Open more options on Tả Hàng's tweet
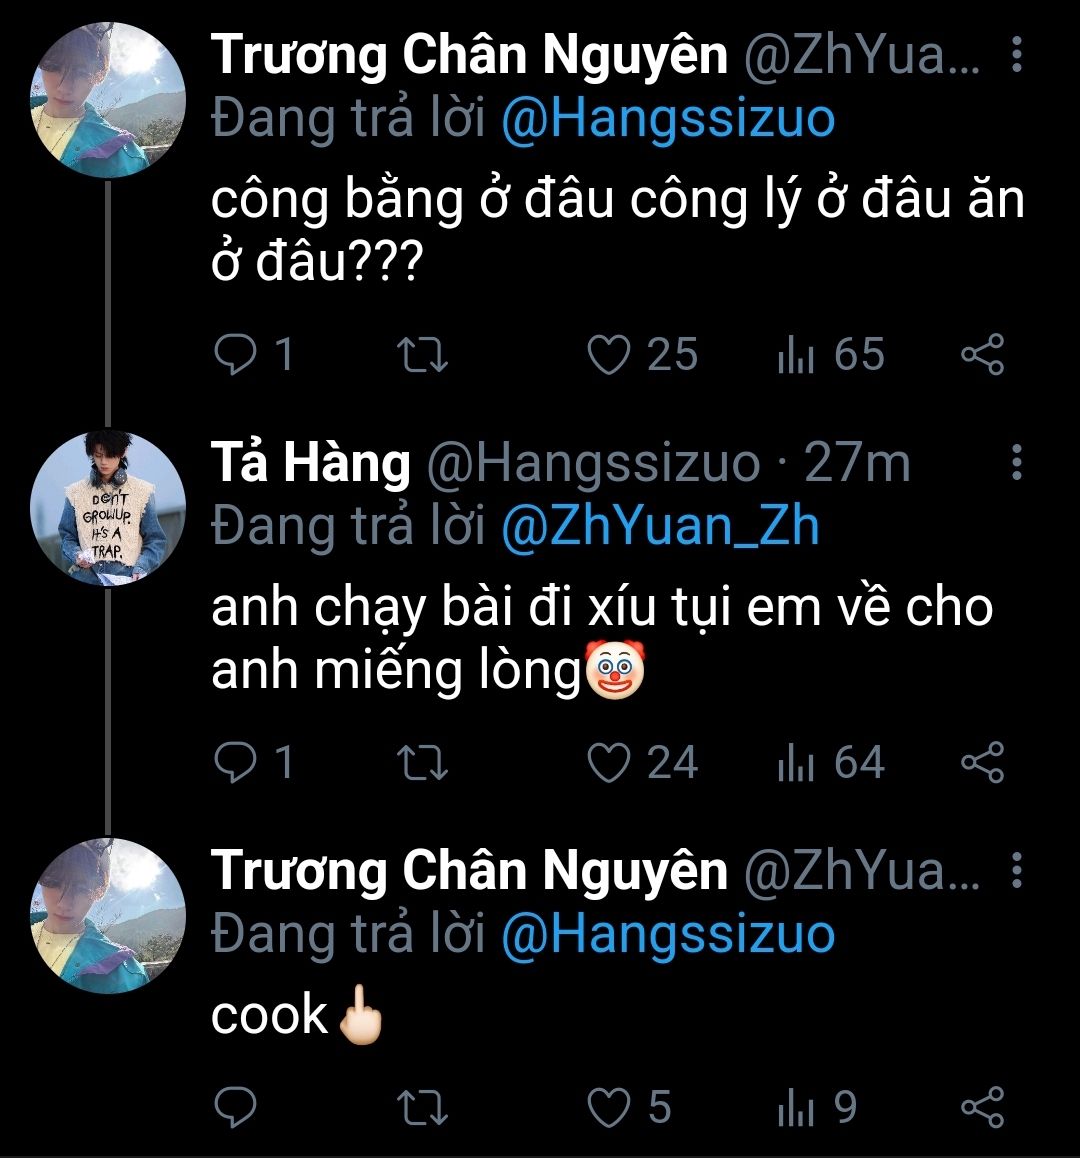1080x1158 pixels. (1017, 463)
